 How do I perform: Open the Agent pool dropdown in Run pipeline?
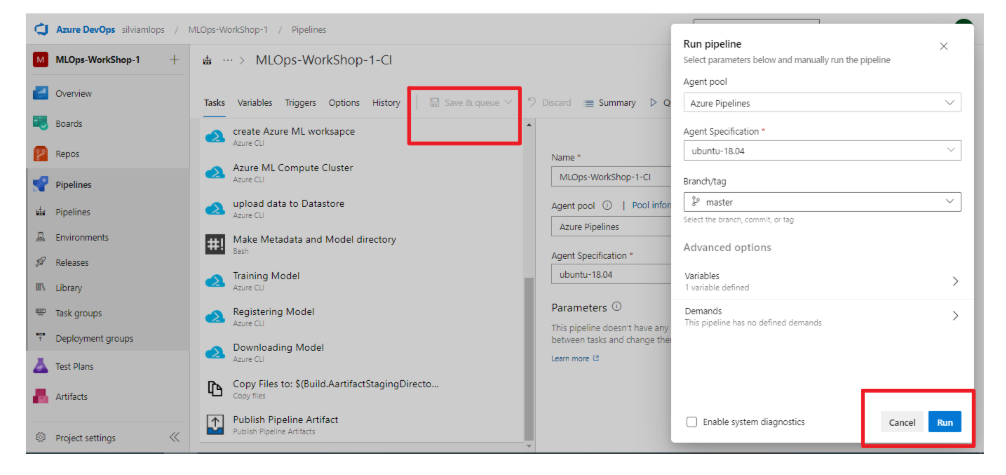click(x=823, y=103)
